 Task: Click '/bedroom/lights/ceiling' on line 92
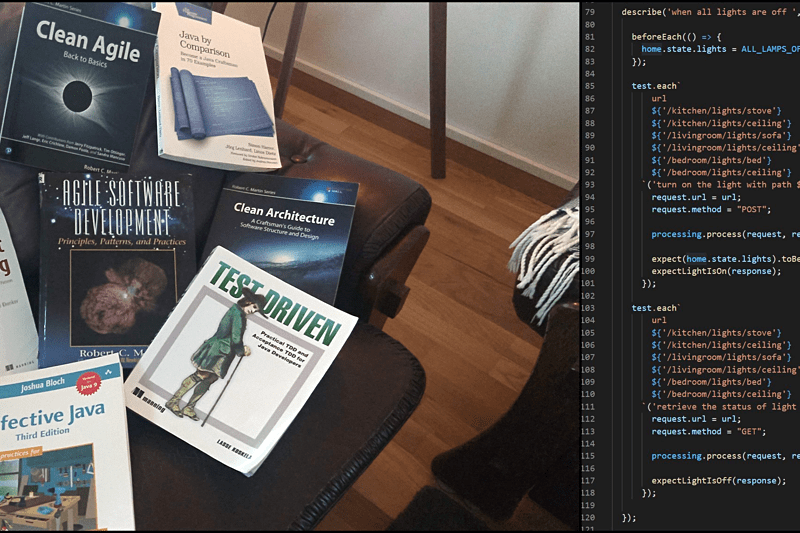click(x=721, y=172)
